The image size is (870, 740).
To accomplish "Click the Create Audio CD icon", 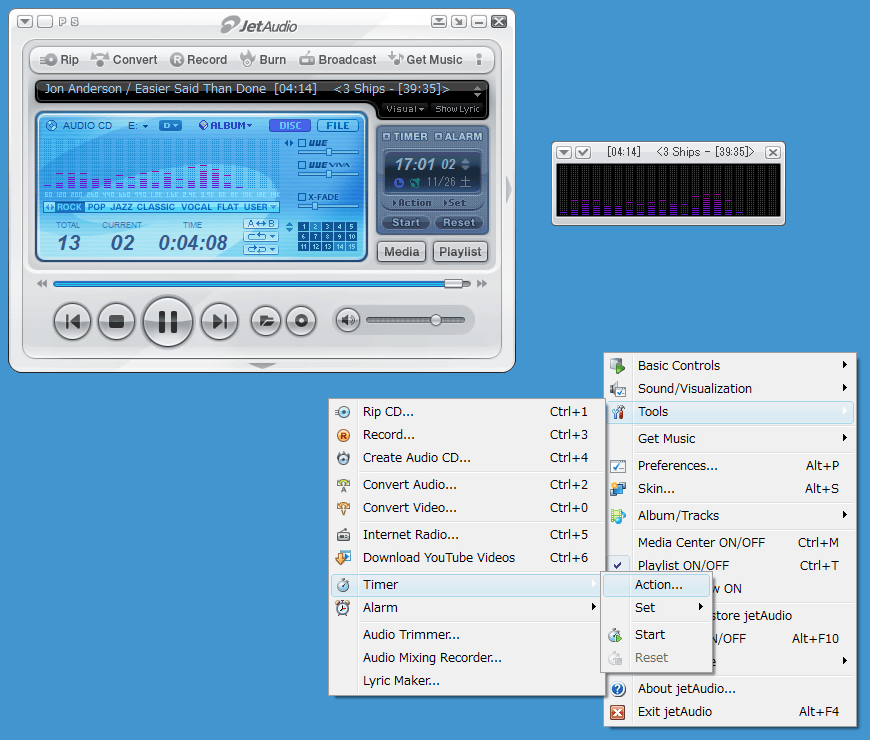I will pyautogui.click(x=343, y=458).
